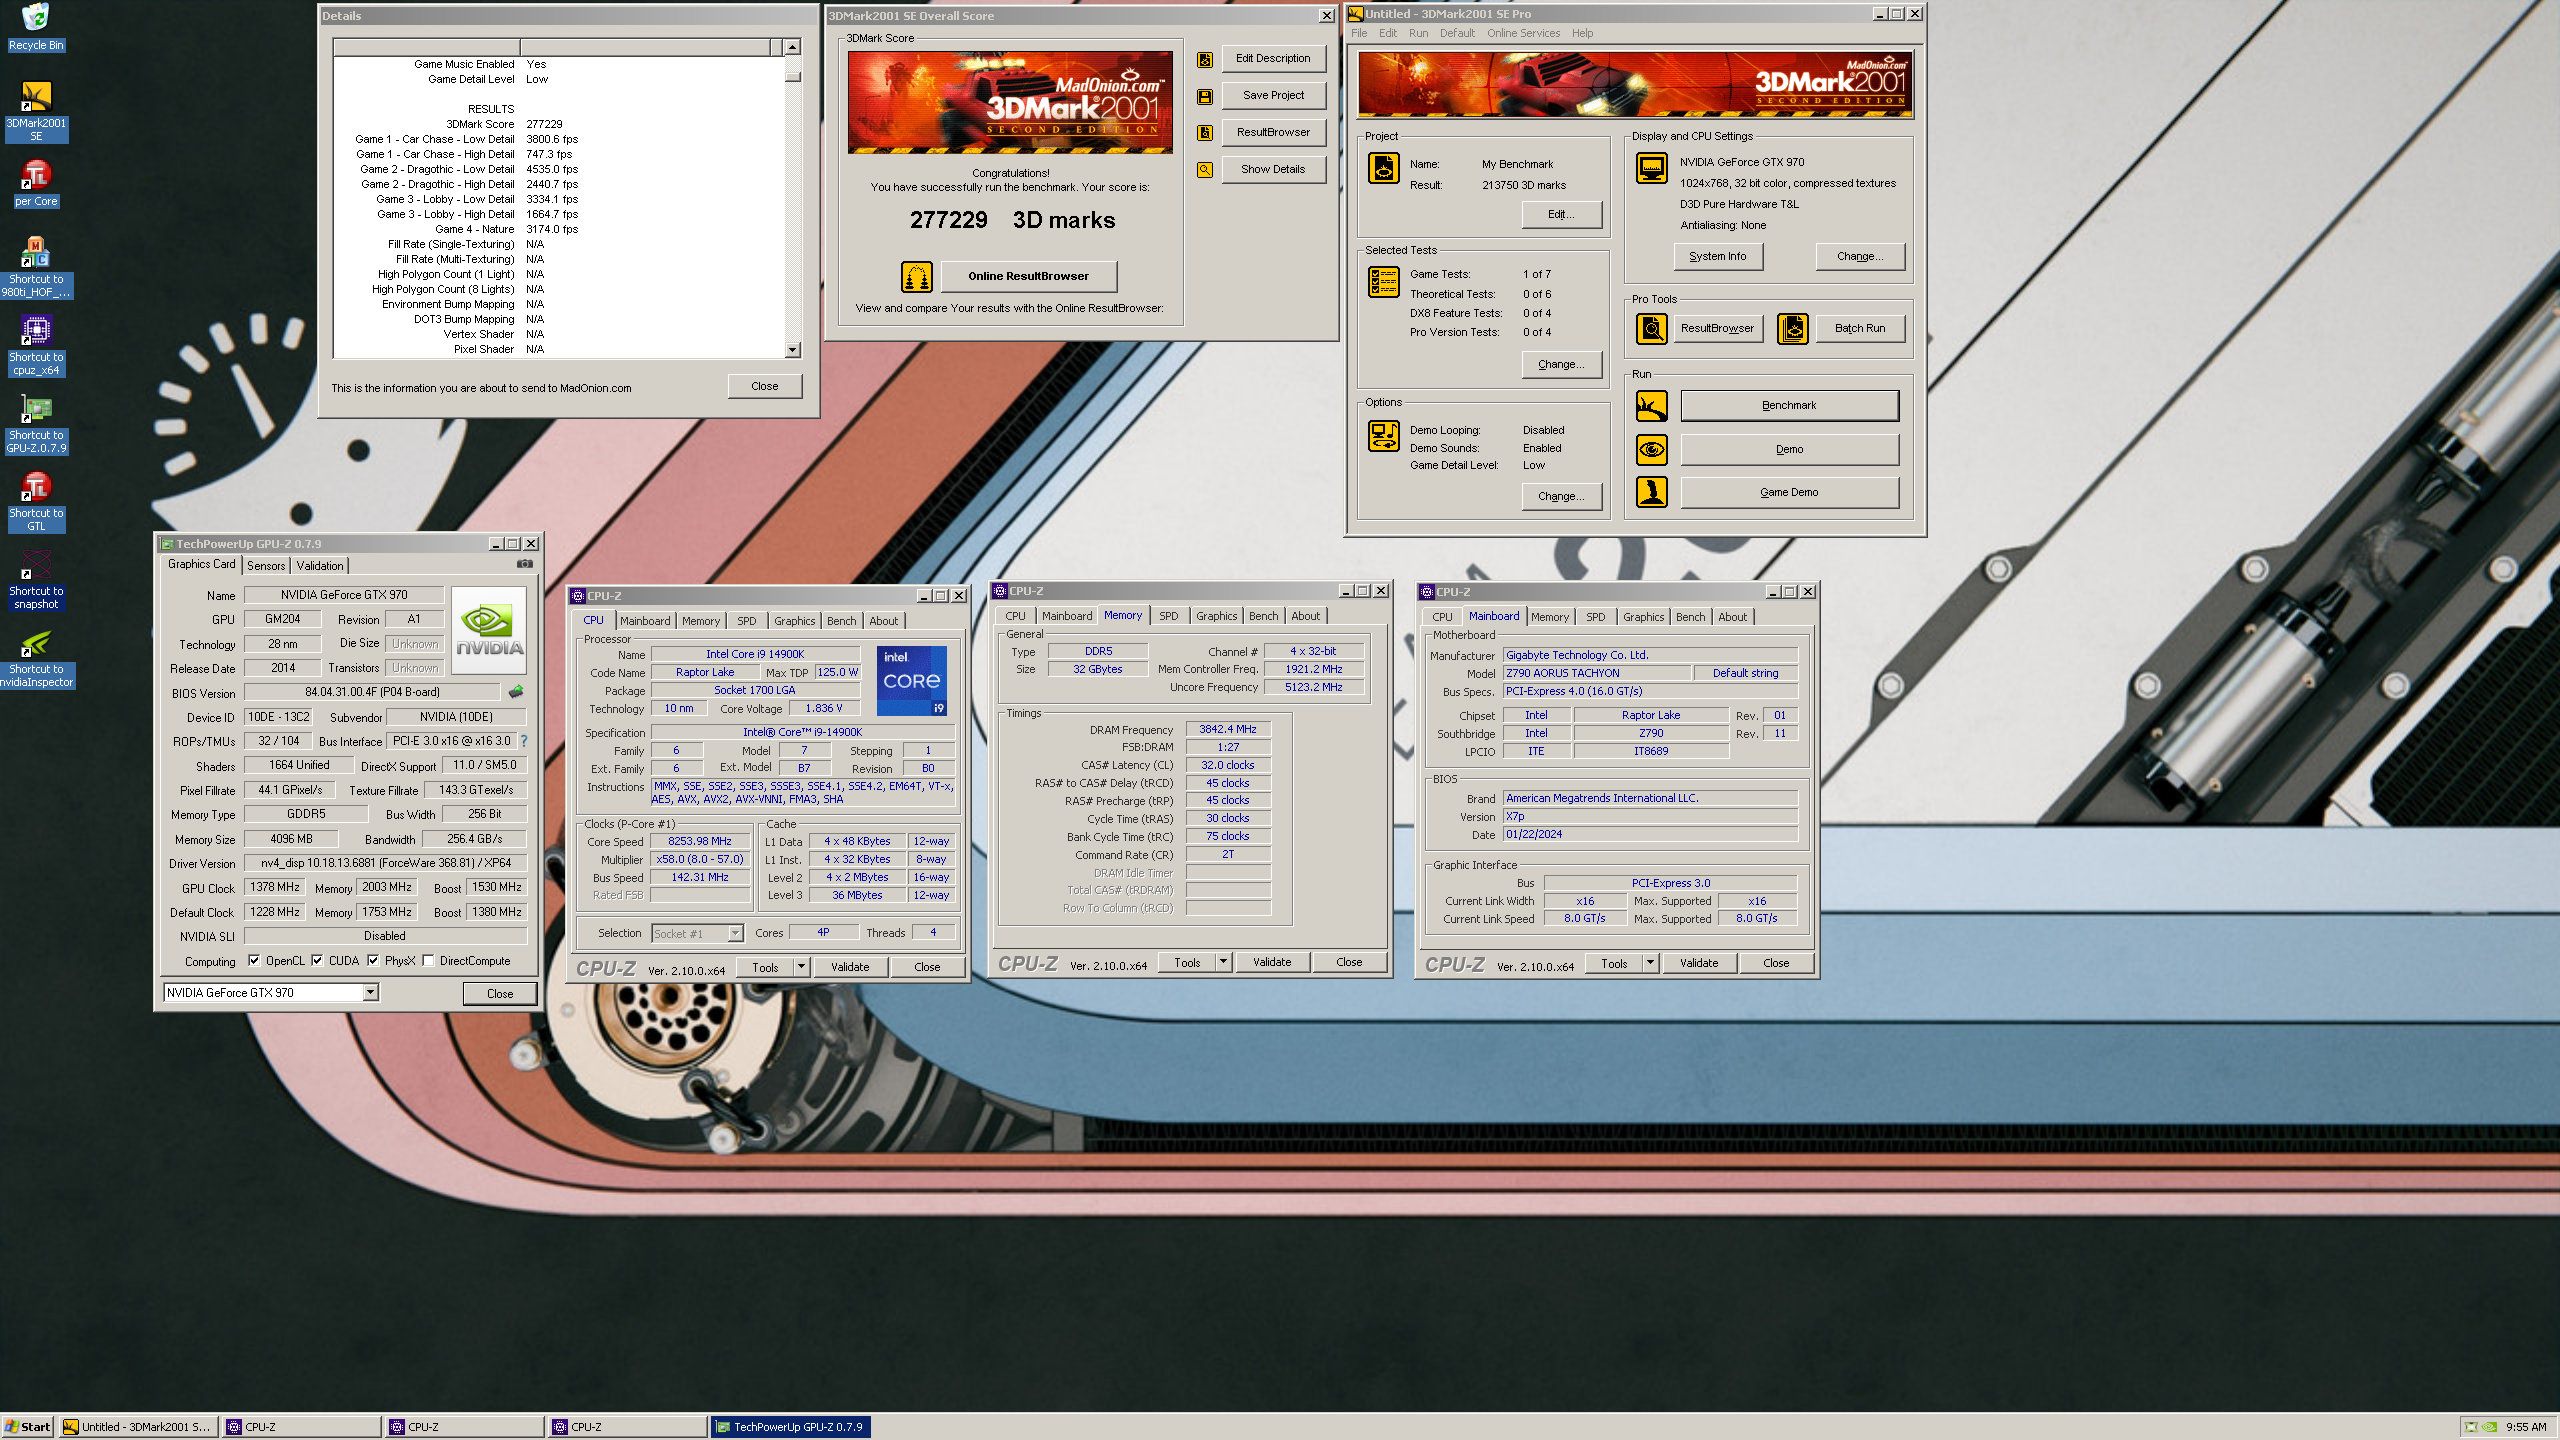Image resolution: width=2560 pixels, height=1440 pixels.
Task: Expand Tools dropdown arrow in CPU-Z CPU window
Action: 801,967
